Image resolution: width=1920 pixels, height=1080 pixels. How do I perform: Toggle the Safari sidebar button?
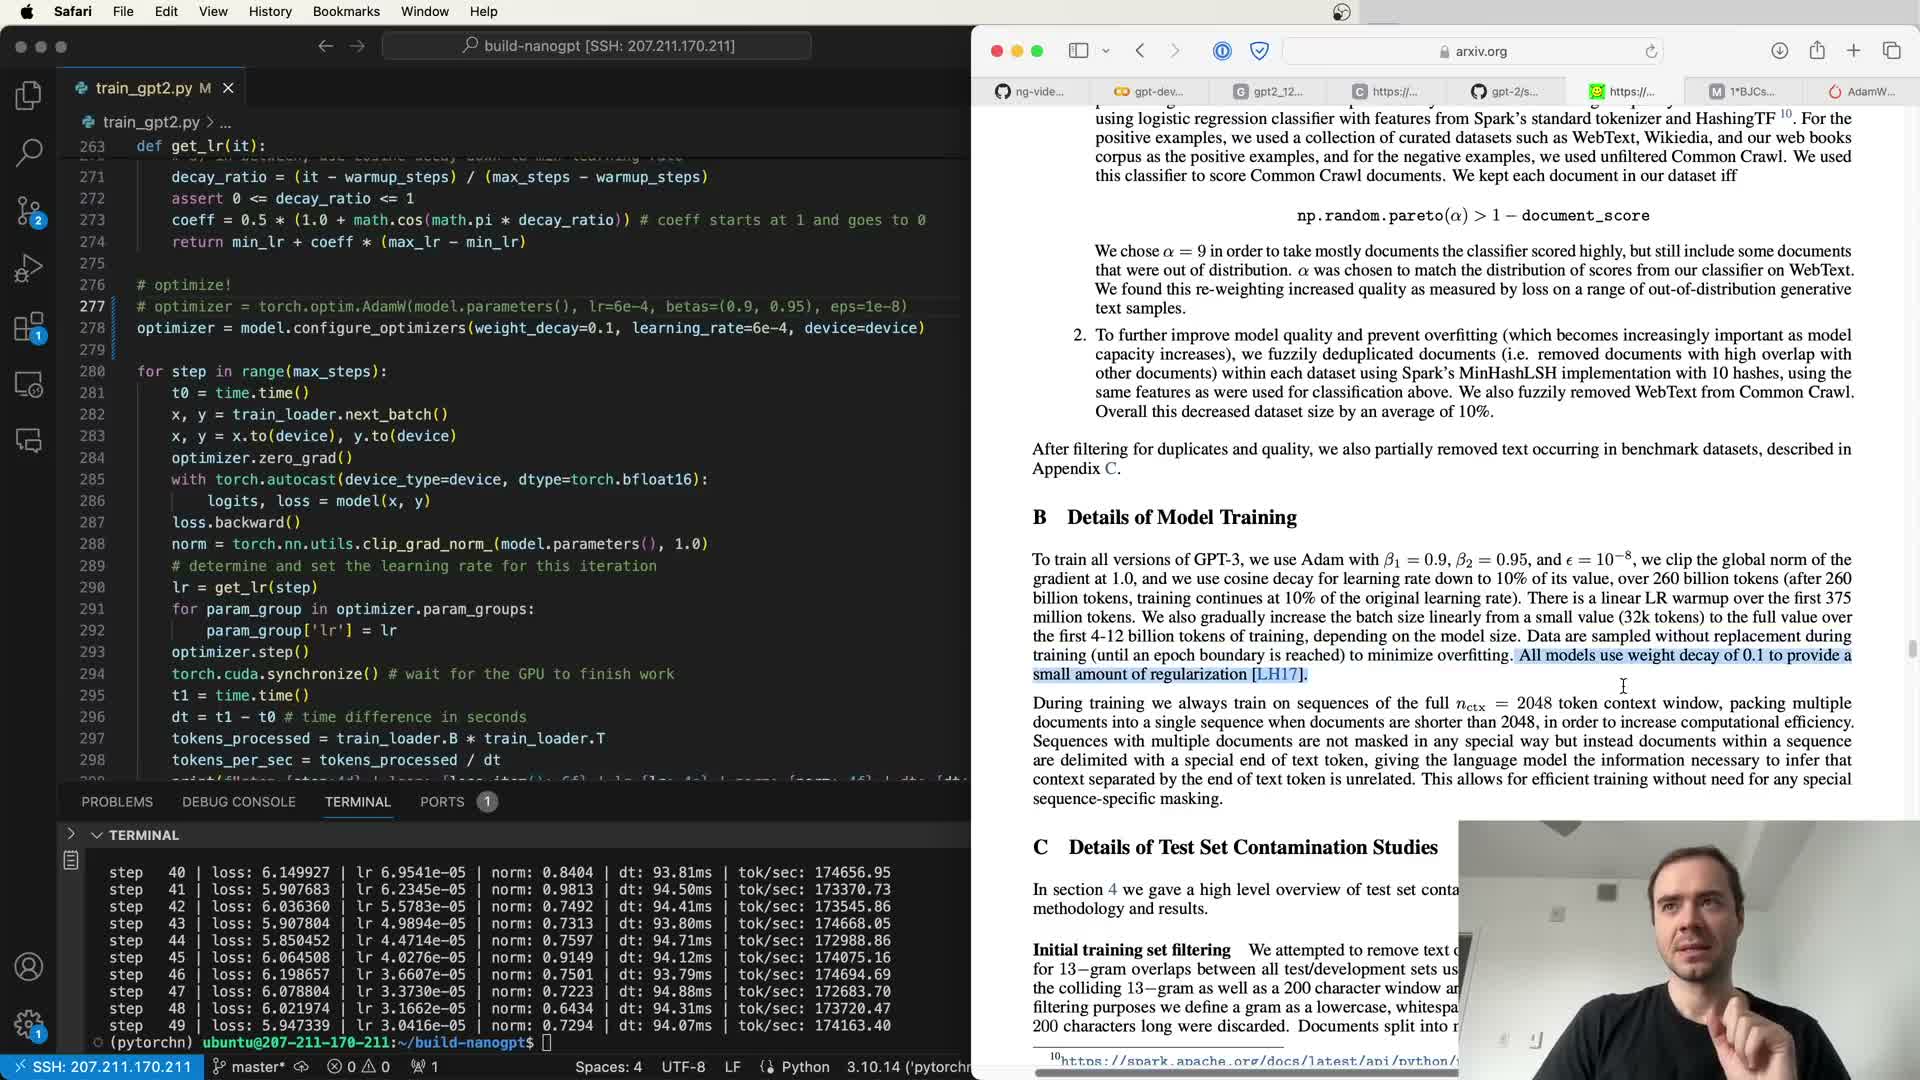[1078, 51]
